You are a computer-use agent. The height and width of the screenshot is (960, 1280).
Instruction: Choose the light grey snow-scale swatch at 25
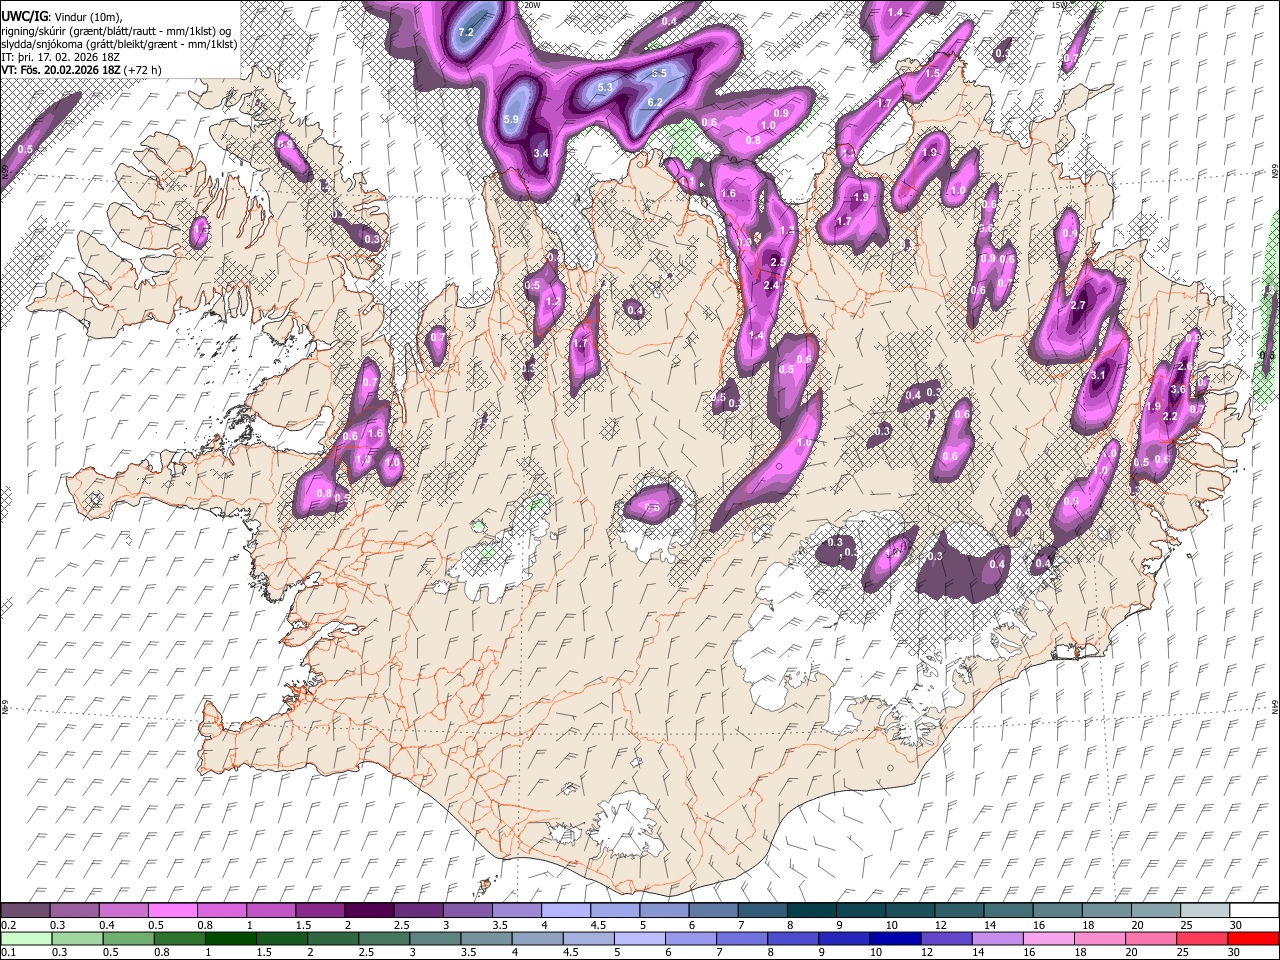(x=1204, y=910)
